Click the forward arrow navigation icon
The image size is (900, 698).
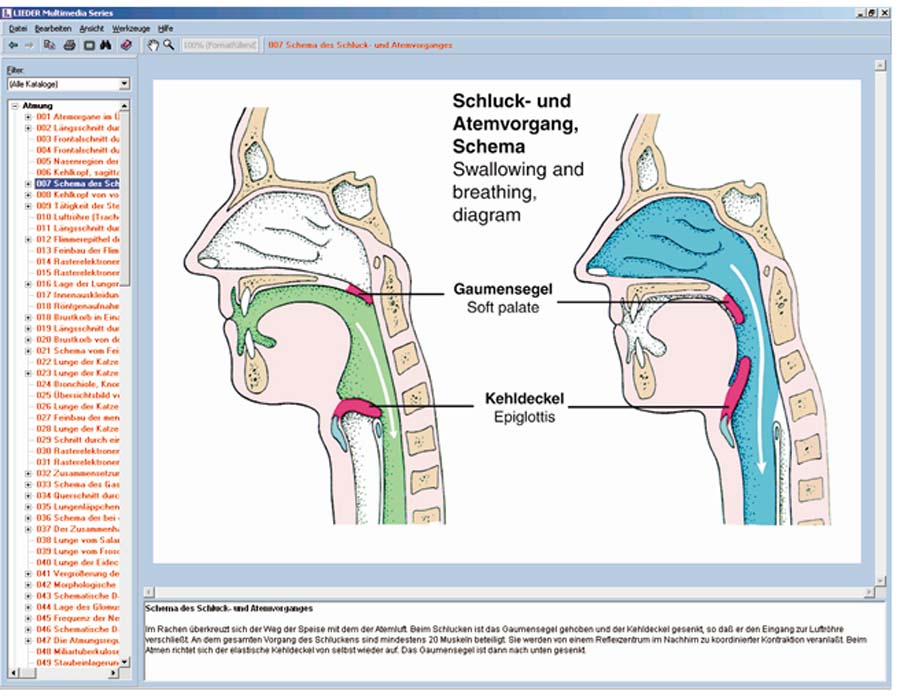pyautogui.click(x=29, y=46)
